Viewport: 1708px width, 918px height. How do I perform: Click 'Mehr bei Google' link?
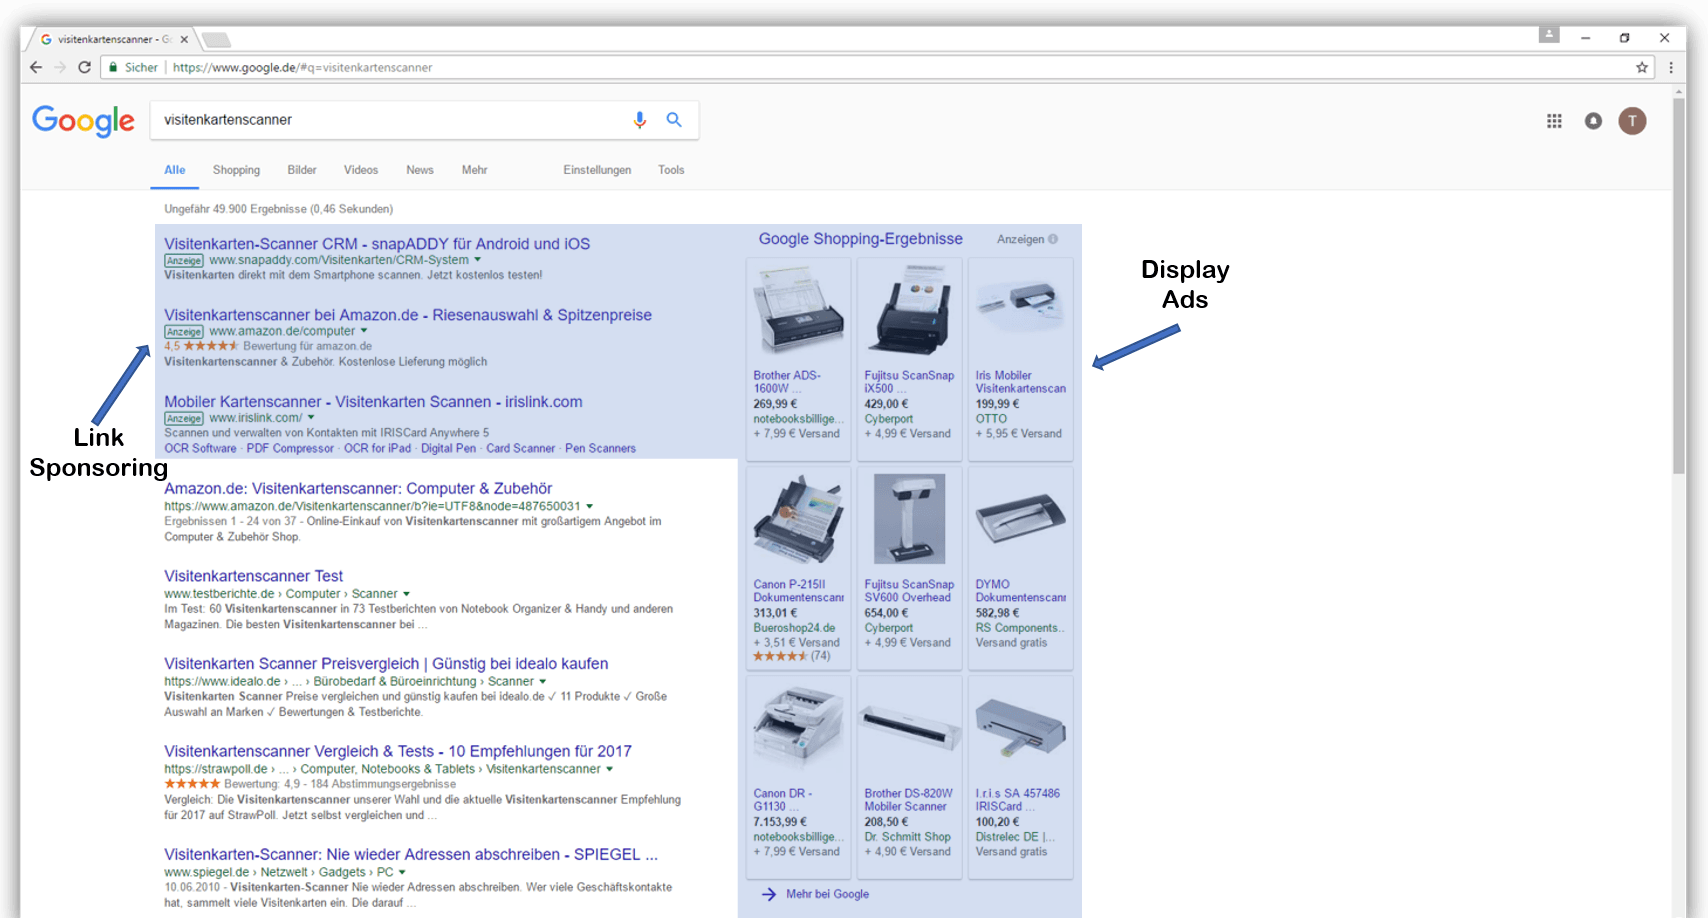click(826, 894)
